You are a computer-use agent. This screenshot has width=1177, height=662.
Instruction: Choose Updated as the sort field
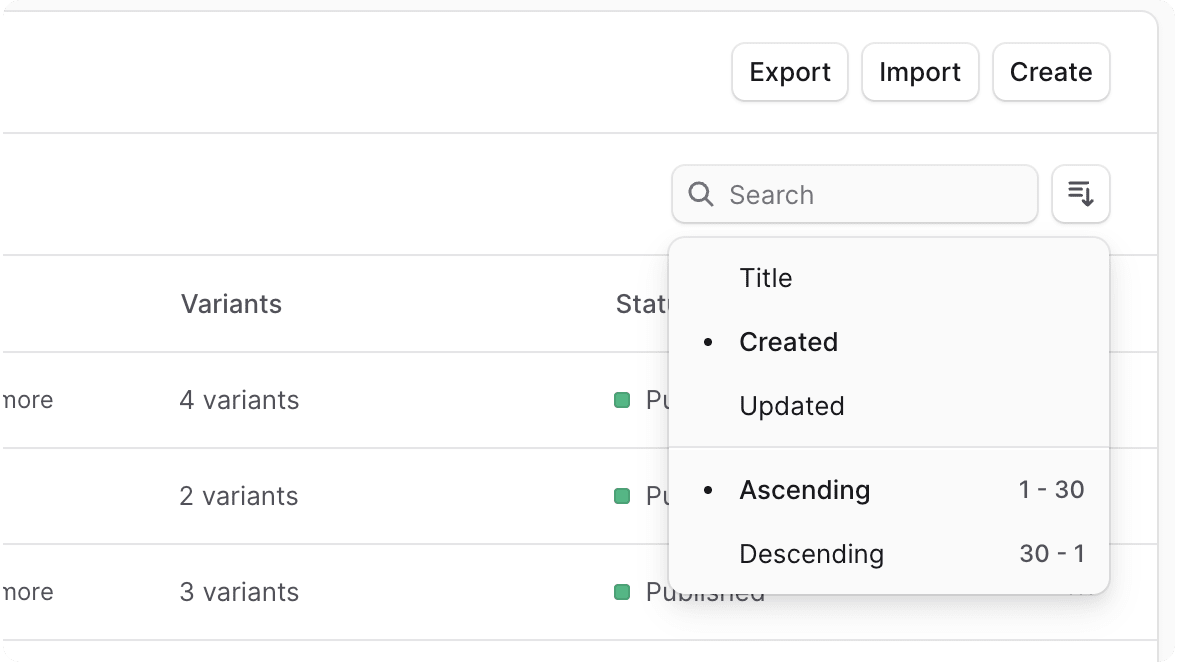point(792,406)
